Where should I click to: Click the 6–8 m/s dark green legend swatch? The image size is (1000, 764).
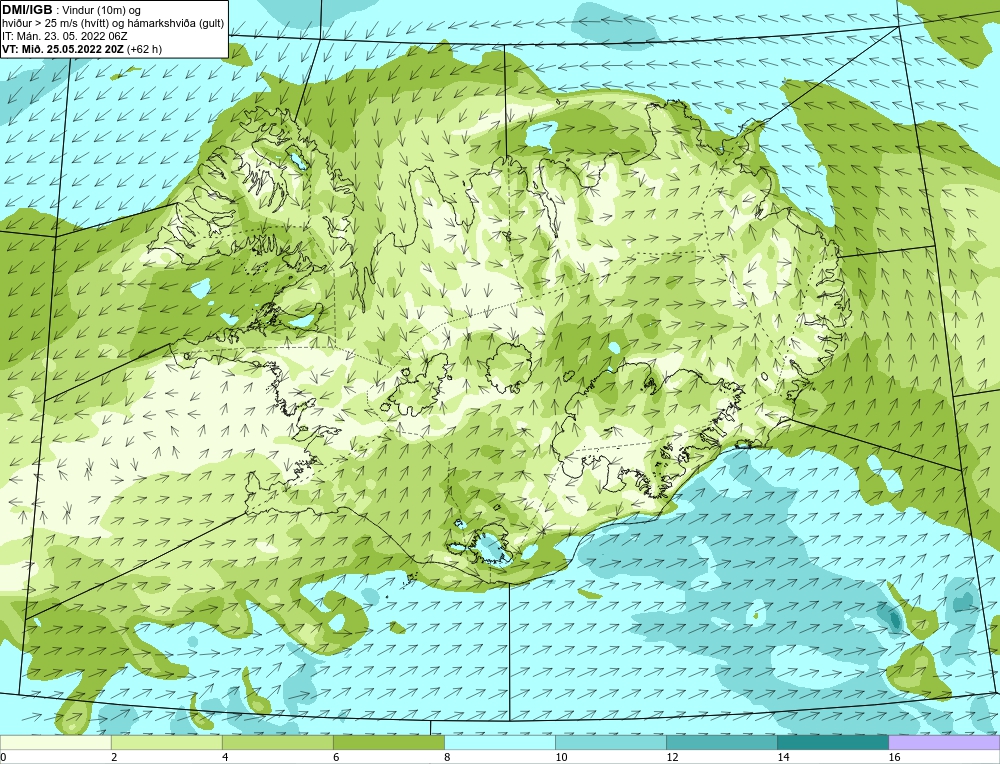point(388,743)
